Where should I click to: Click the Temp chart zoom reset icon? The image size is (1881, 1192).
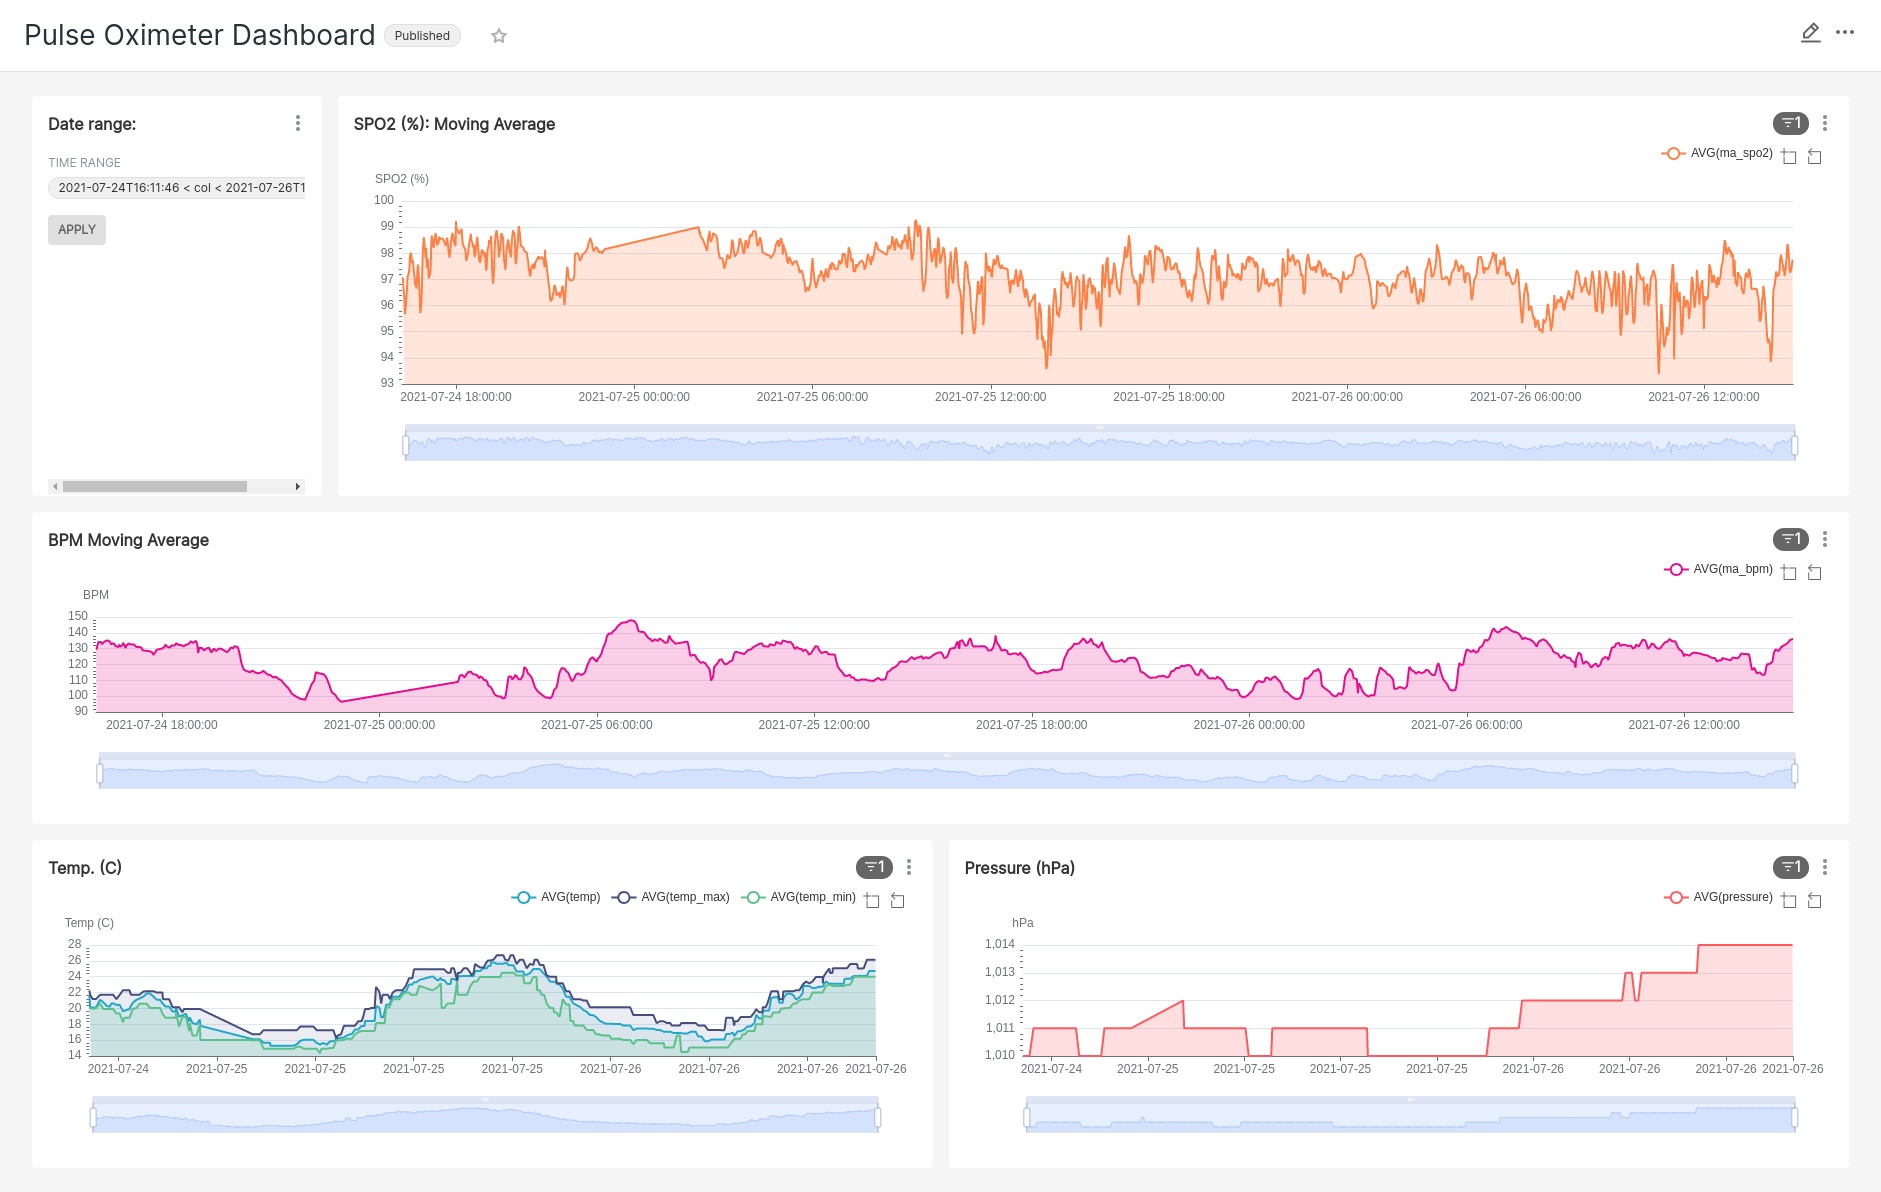(897, 900)
